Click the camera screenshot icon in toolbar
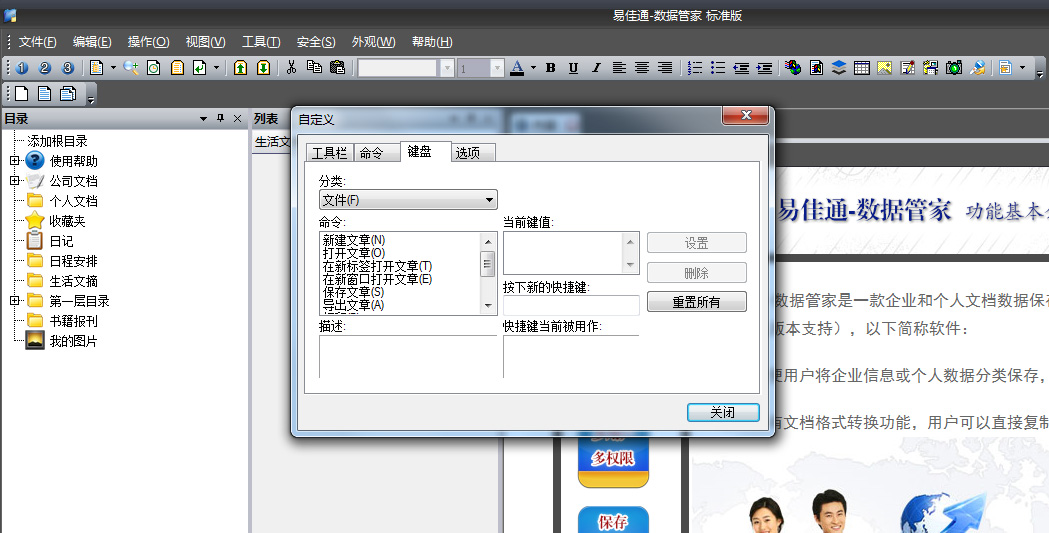 (x=953, y=68)
